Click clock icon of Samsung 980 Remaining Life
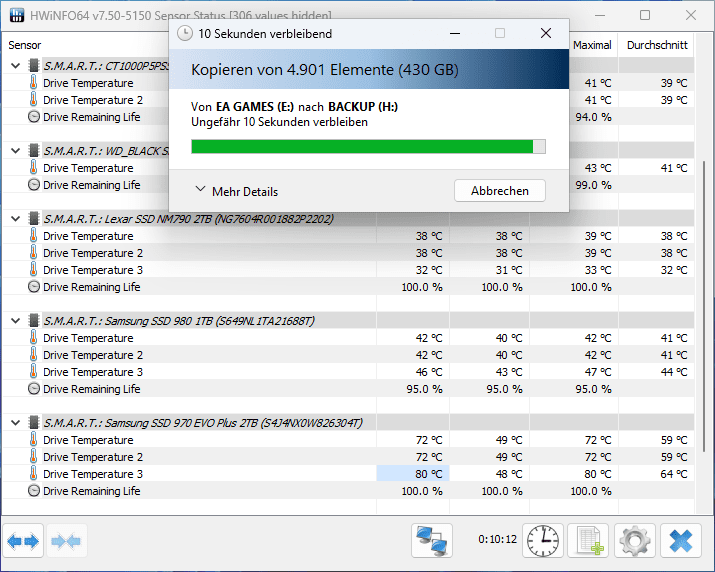This screenshot has width=715, height=572. [x=34, y=389]
